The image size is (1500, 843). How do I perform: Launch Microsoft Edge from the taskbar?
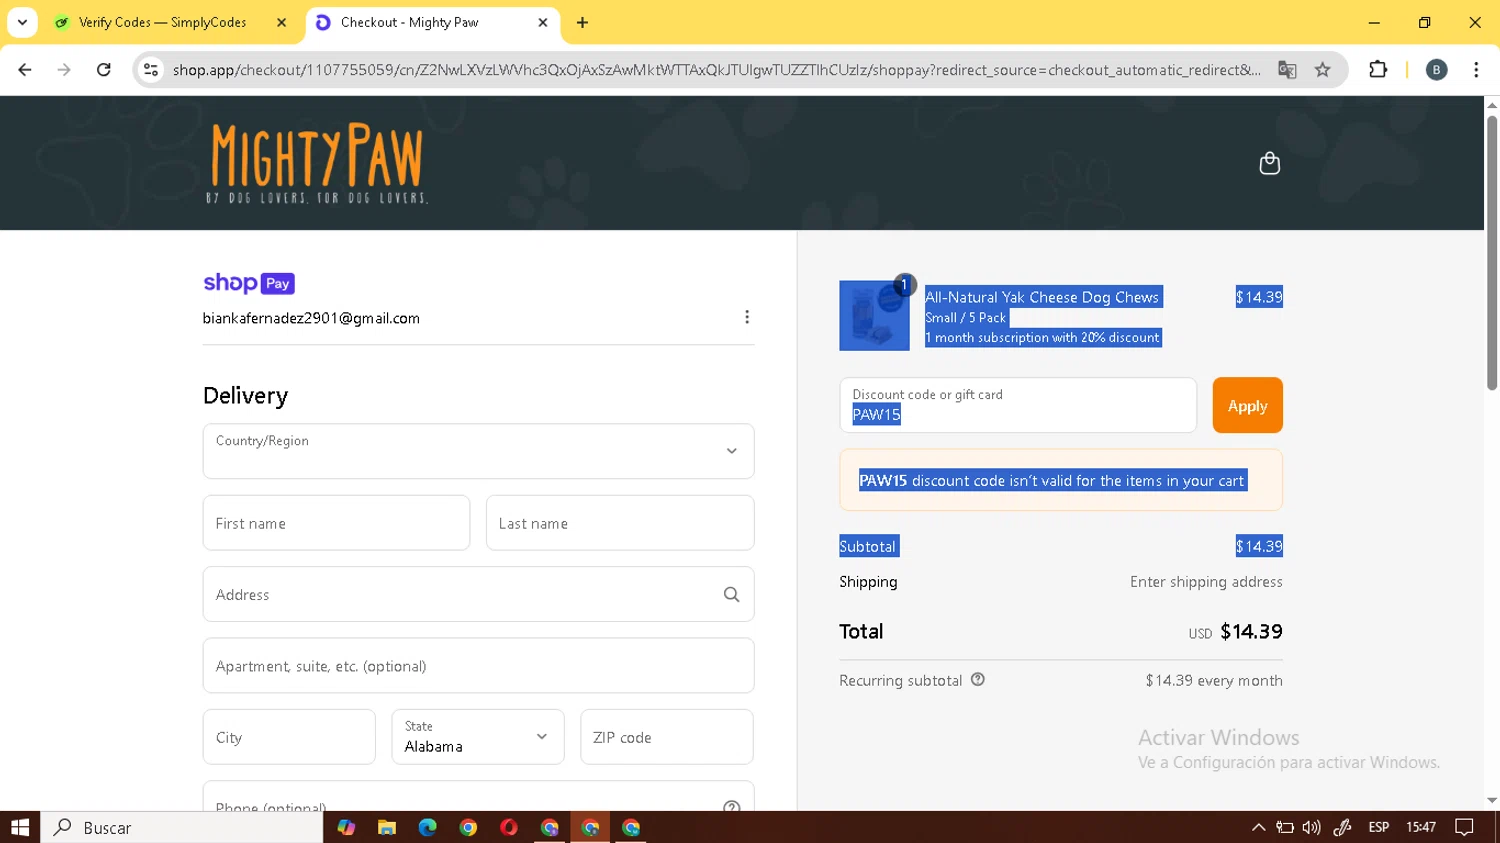[427, 827]
